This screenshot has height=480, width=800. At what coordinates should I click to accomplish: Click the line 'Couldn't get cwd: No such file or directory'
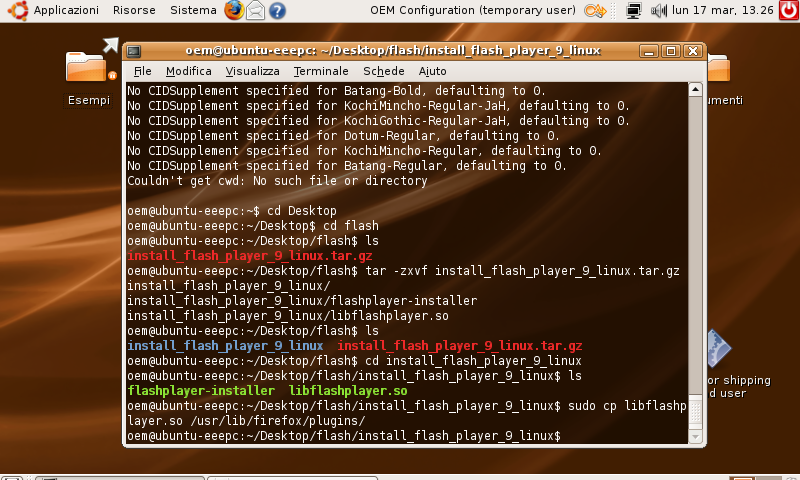277,181
